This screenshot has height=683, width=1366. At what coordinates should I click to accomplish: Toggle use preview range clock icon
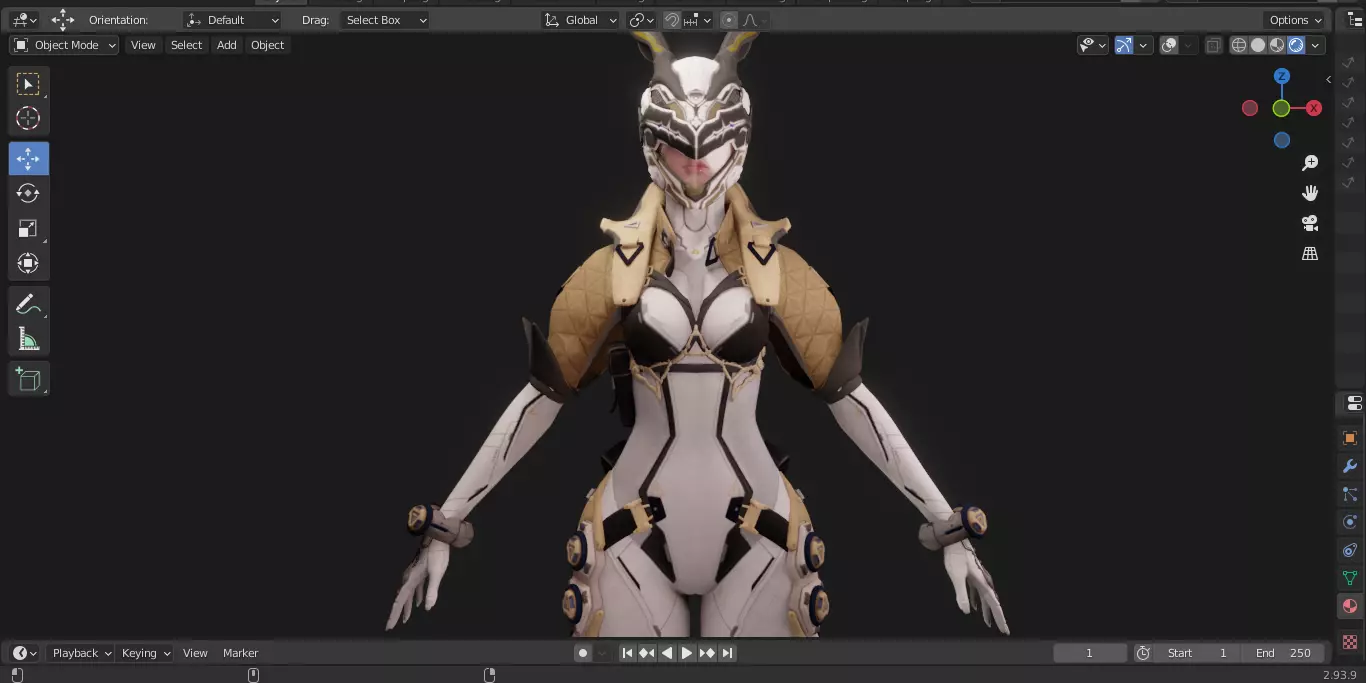[1143, 653]
